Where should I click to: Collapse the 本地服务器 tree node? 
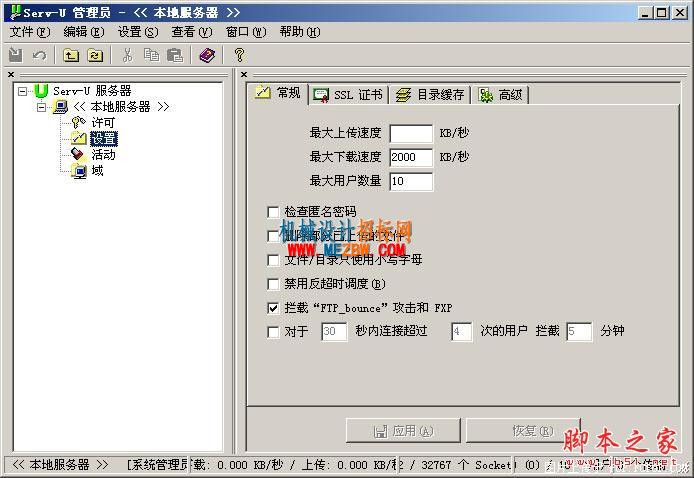point(41,108)
